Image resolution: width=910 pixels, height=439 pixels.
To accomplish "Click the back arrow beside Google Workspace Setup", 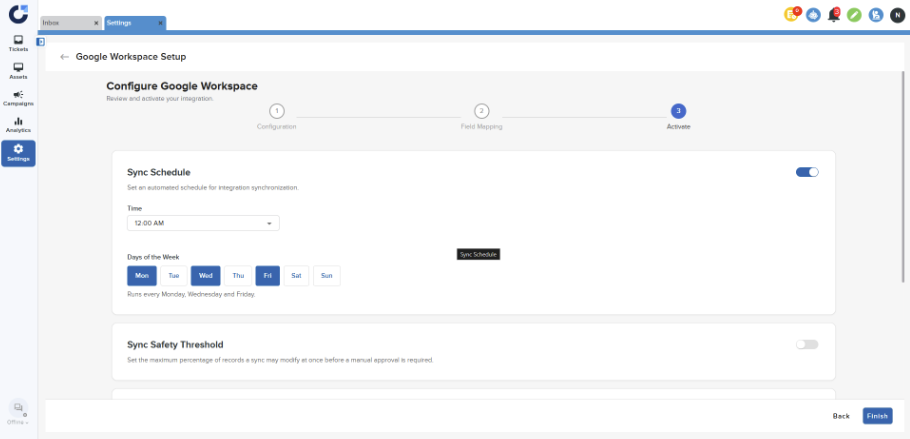I will (x=65, y=57).
